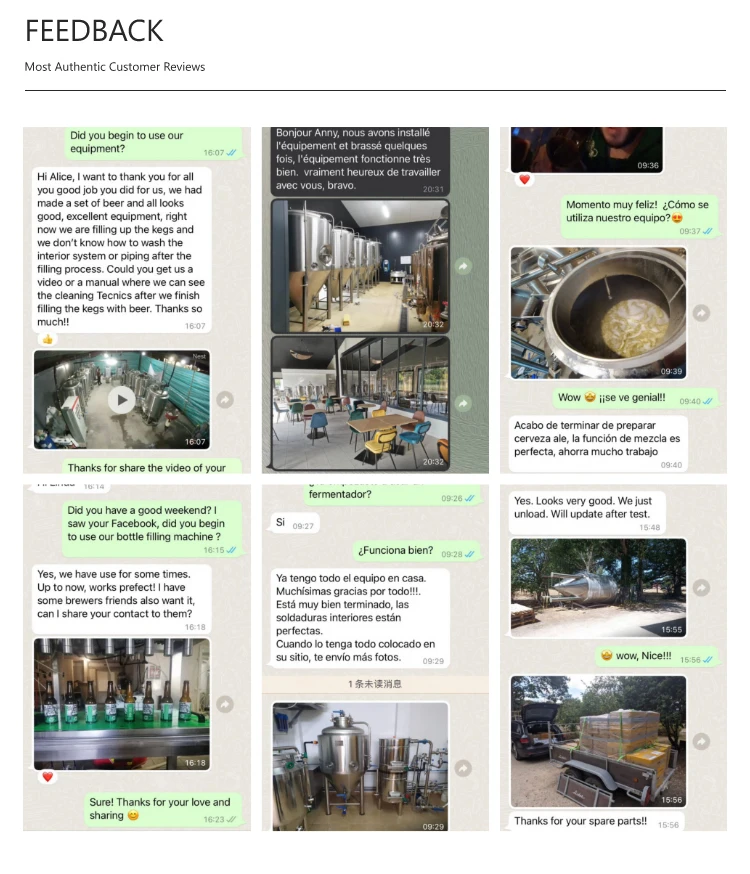Open the restaurant seating area photo
This screenshot has height=874, width=750.
[360, 402]
